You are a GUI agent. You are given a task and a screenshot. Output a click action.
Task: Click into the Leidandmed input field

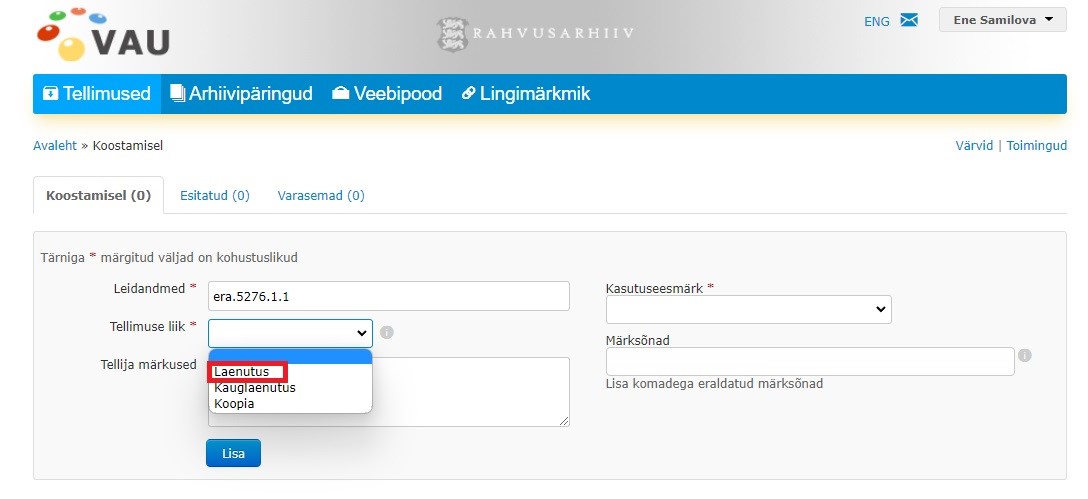coord(388,297)
